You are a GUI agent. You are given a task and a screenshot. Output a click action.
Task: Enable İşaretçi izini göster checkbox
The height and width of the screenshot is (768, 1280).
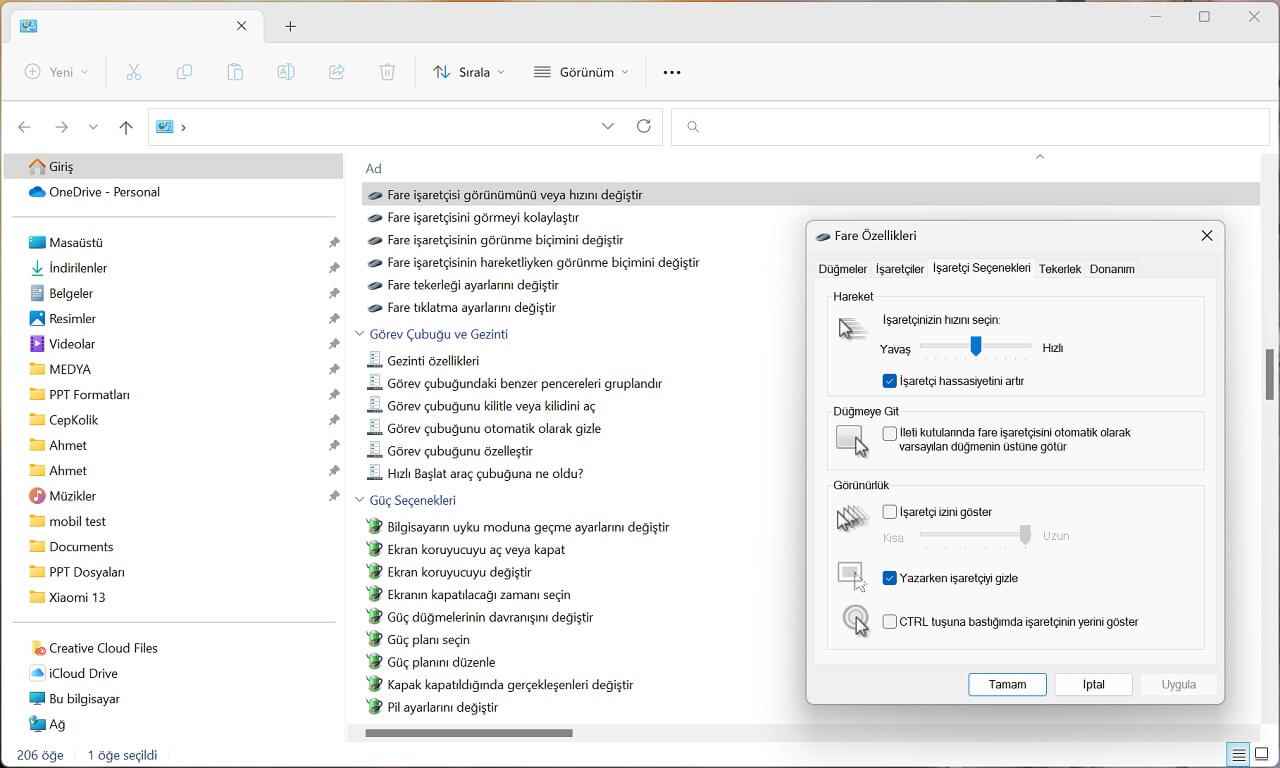click(890, 512)
